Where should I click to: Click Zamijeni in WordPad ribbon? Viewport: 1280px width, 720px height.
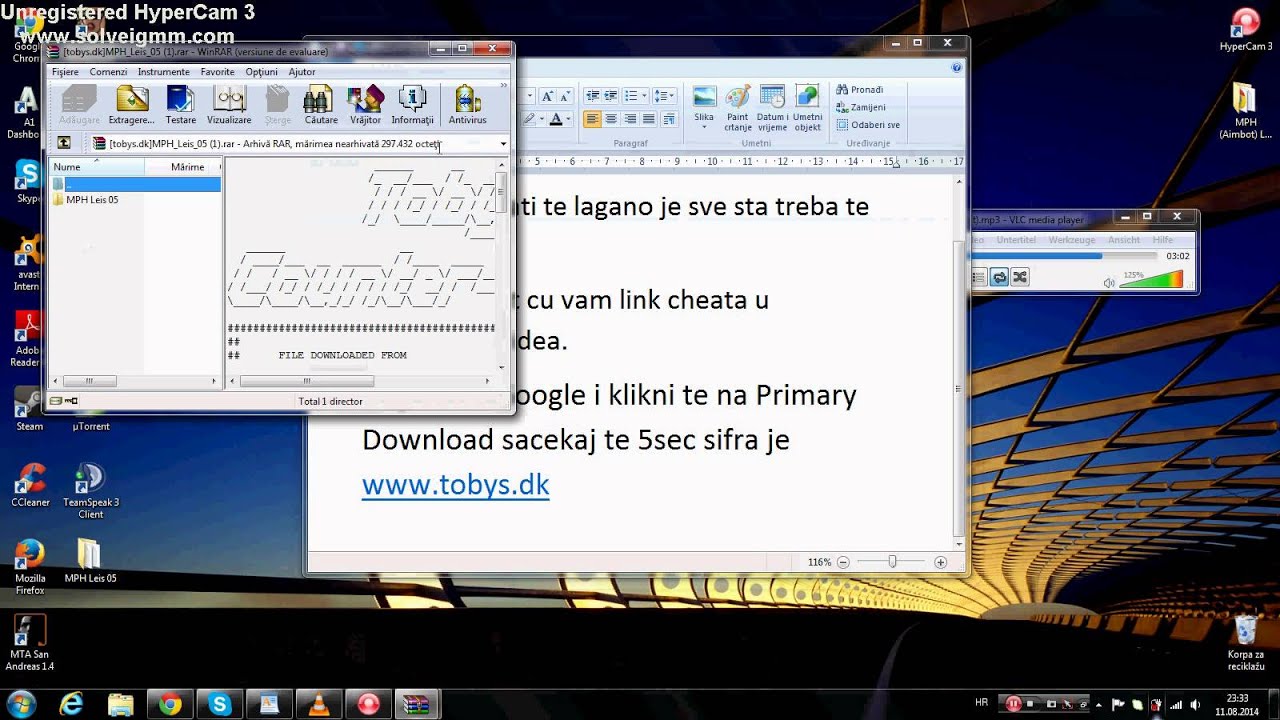(860, 107)
